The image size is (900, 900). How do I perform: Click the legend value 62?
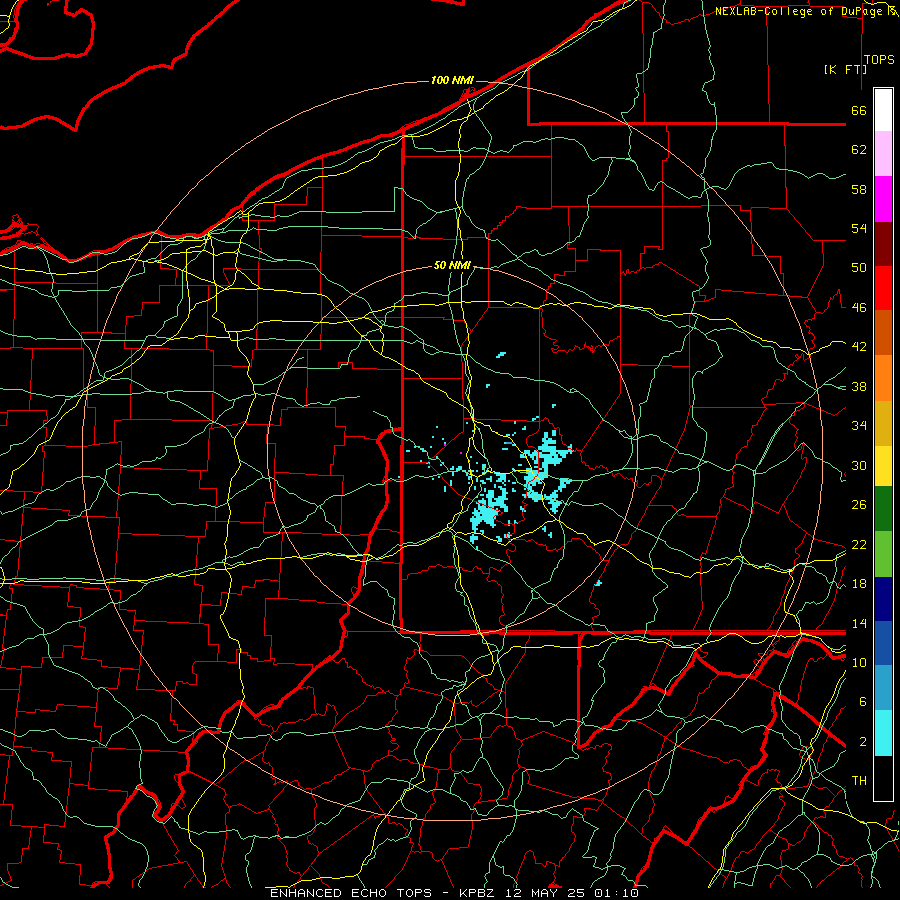tap(859, 150)
